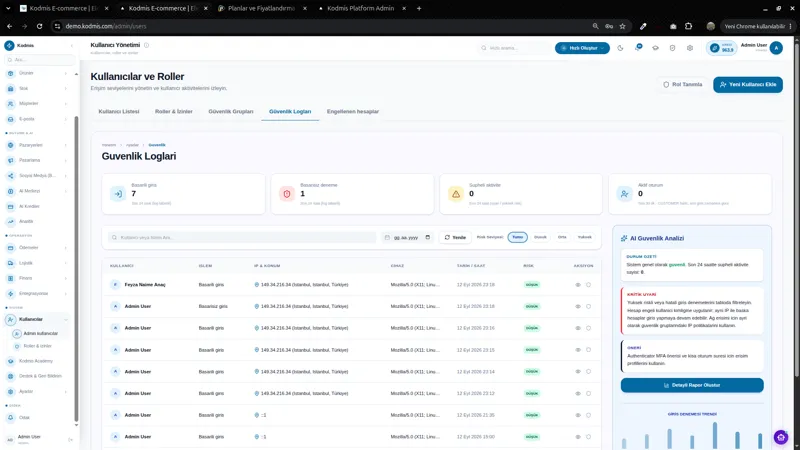800x450 pixels.
Task: Switch to Kullanıcı Listesi tab
Action: coord(119,111)
